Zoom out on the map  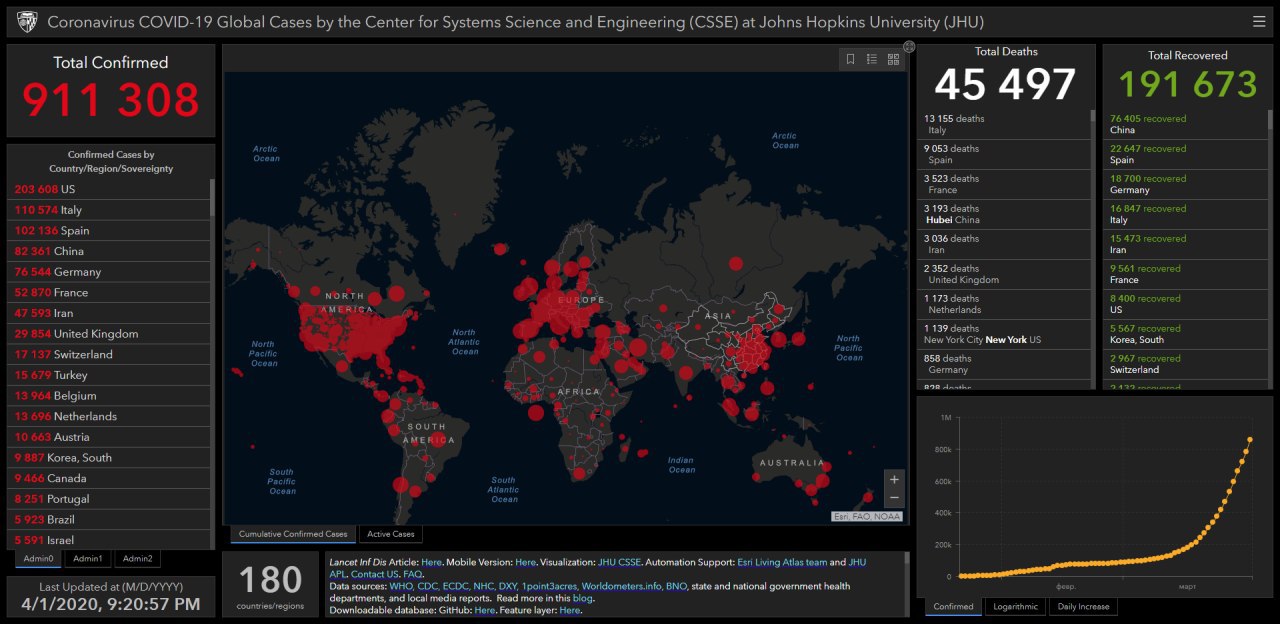coord(894,498)
